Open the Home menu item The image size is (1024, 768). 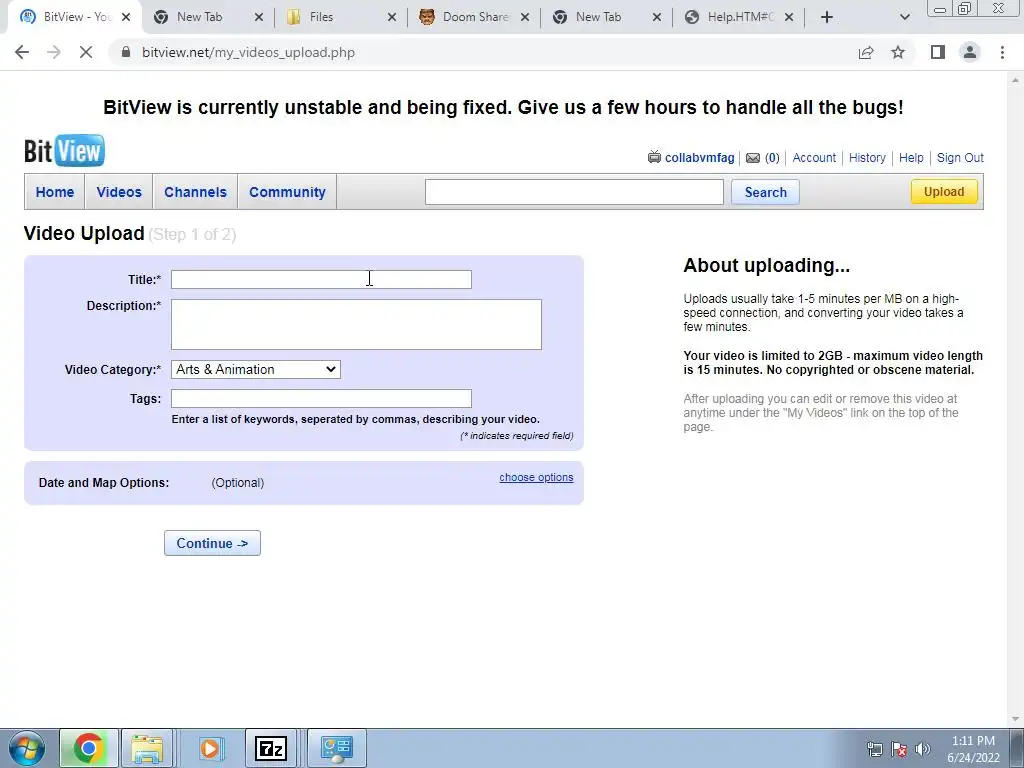click(x=55, y=192)
